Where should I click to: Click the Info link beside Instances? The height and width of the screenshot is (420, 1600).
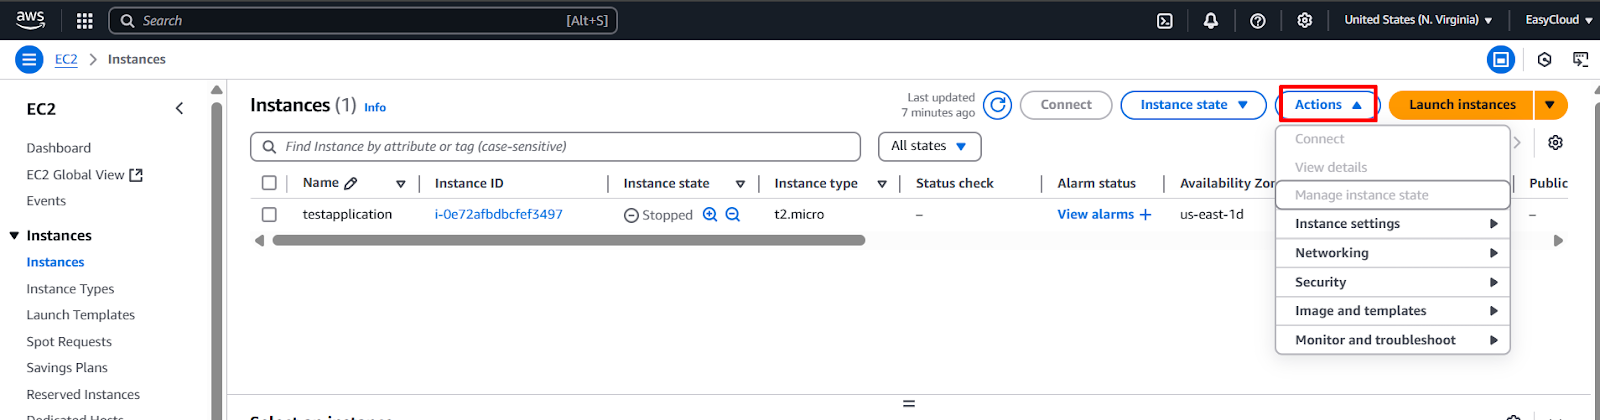coord(375,107)
